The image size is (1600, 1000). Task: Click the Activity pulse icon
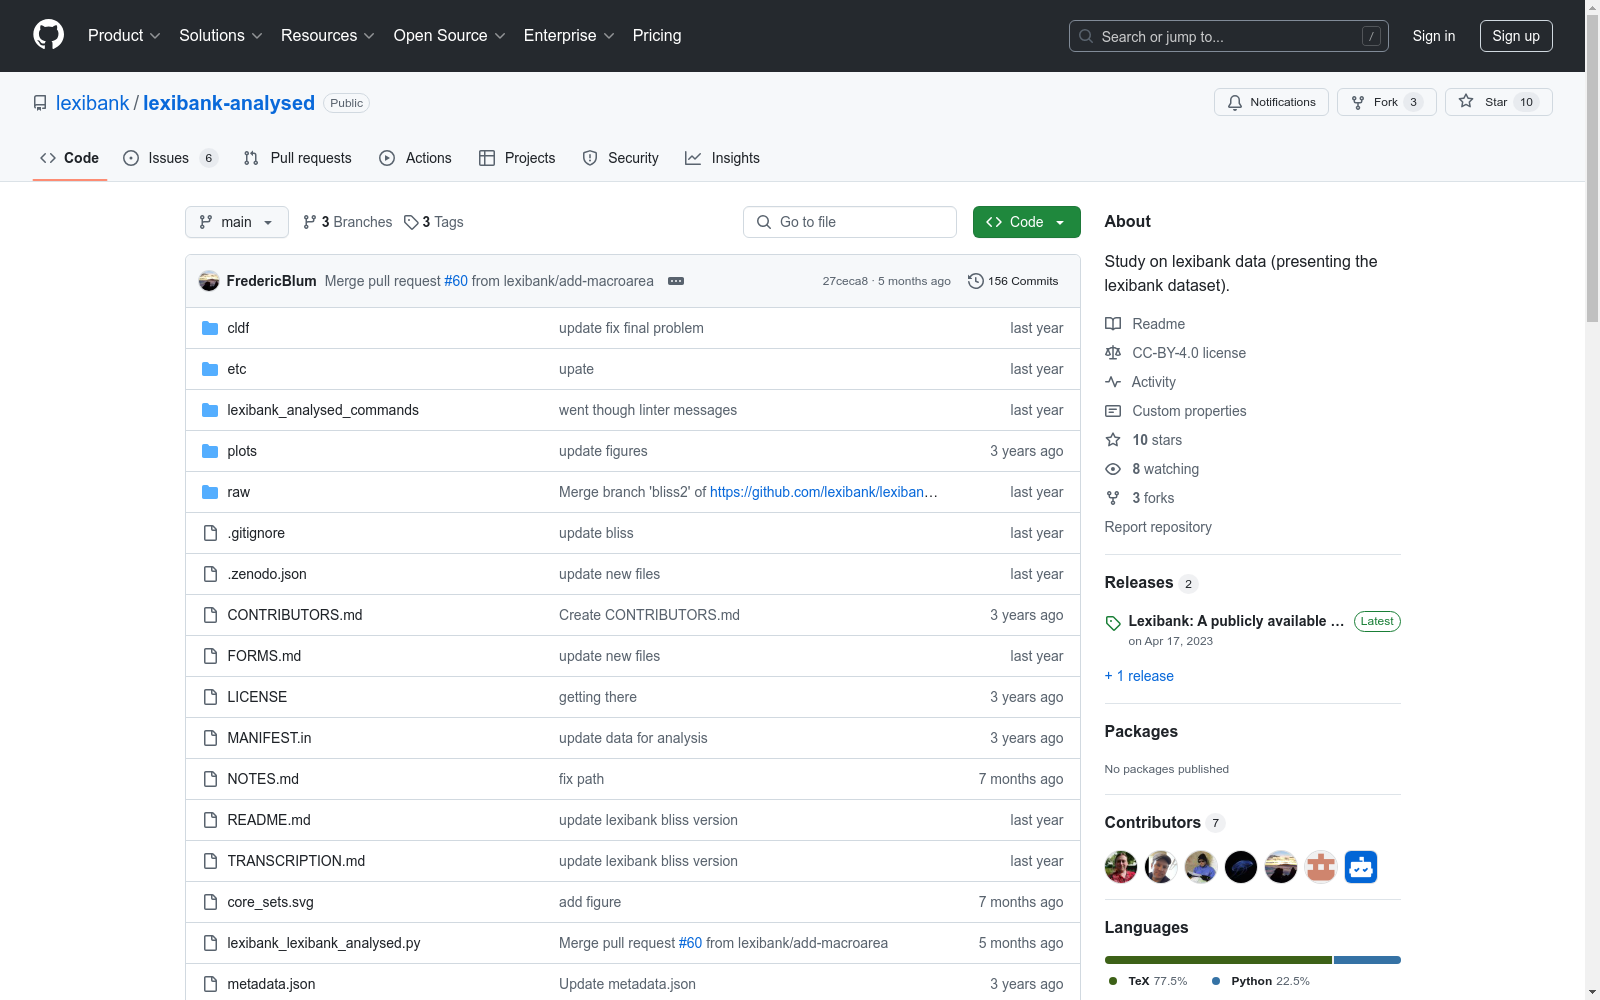coord(1113,382)
